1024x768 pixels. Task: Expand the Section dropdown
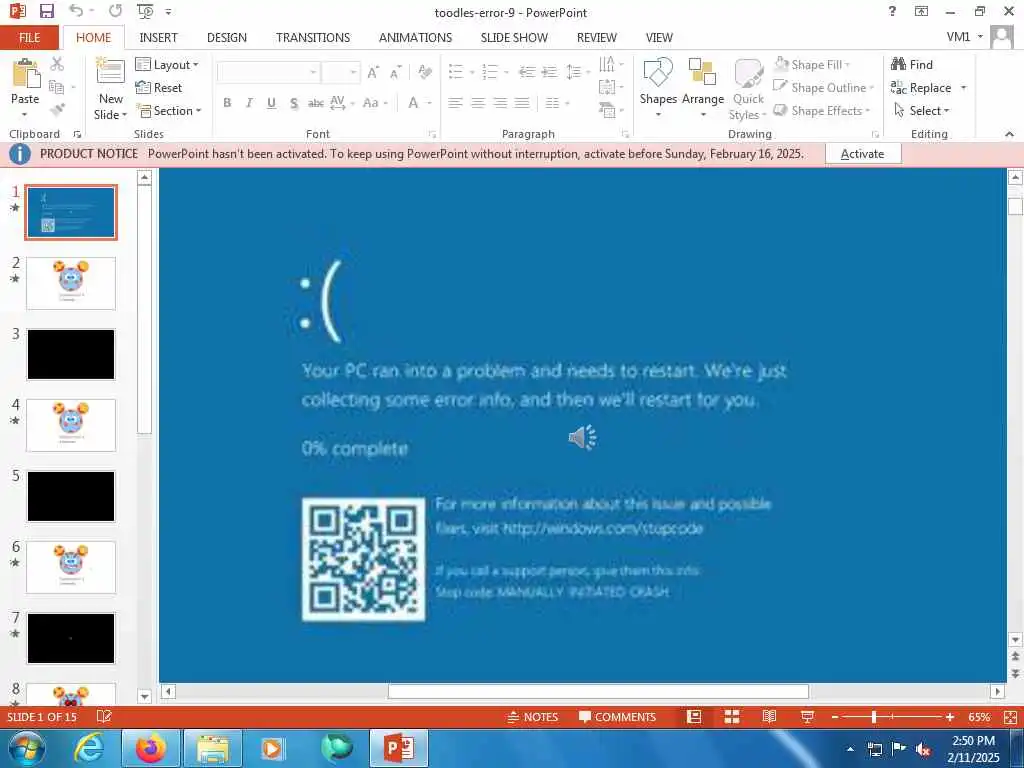tap(169, 110)
